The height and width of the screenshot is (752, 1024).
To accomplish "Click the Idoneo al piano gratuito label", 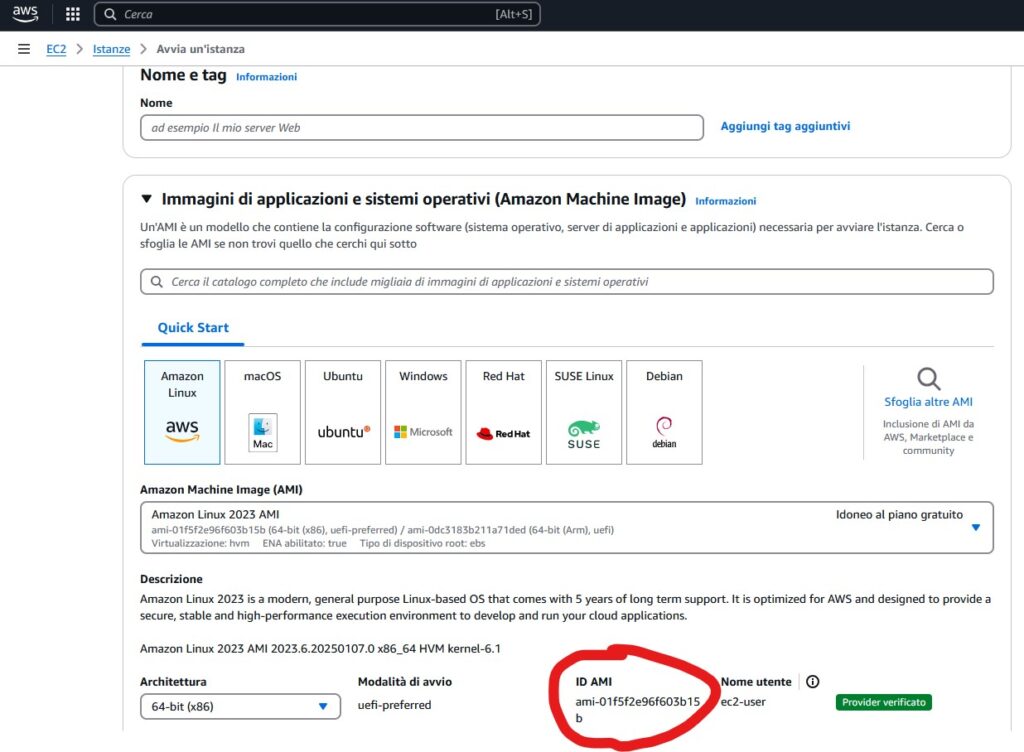I will pos(899,514).
